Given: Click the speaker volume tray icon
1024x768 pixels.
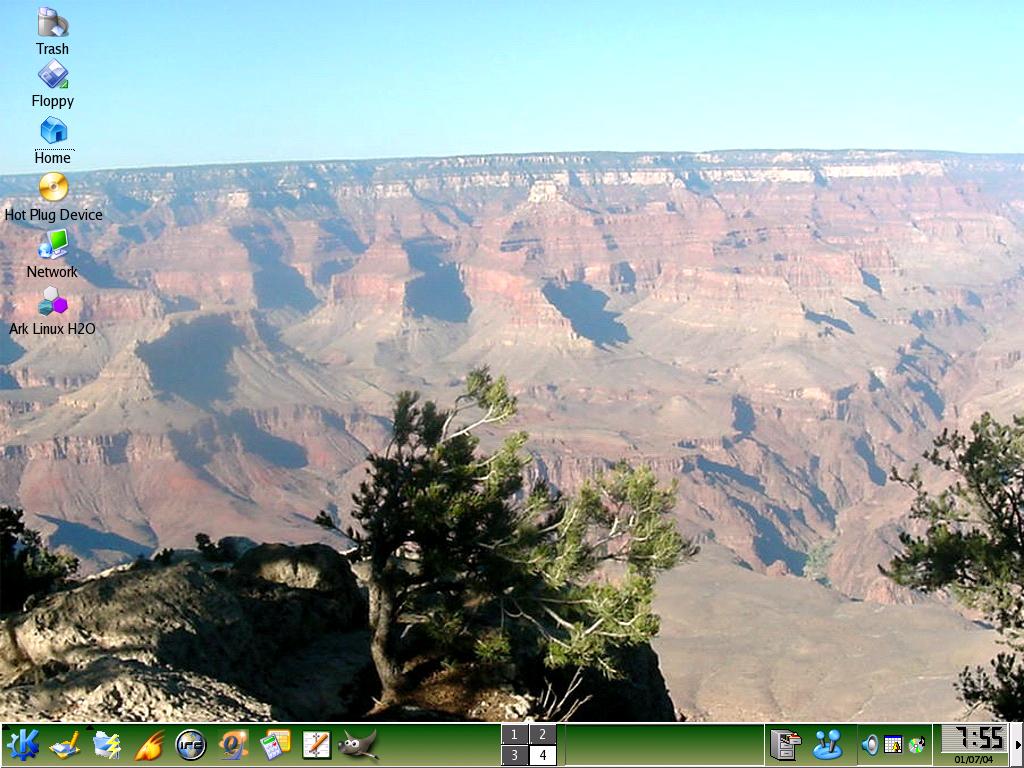Looking at the screenshot, I should click(870, 744).
